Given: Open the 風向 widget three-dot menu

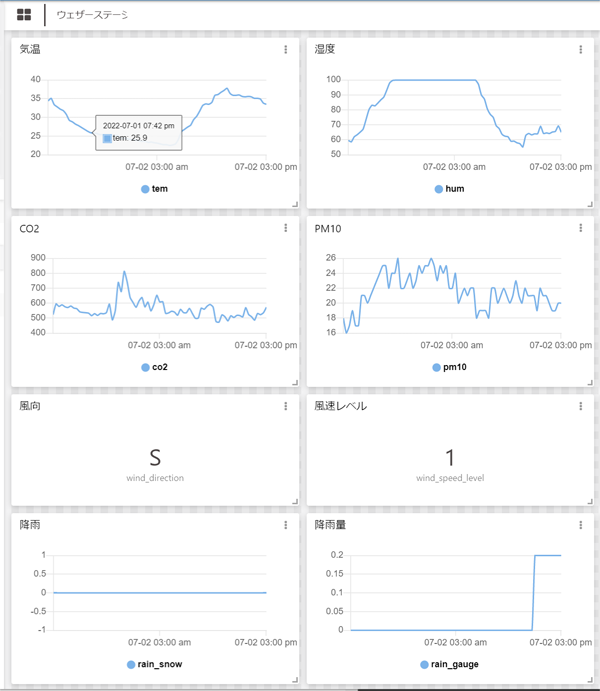Looking at the screenshot, I should coord(285,406).
